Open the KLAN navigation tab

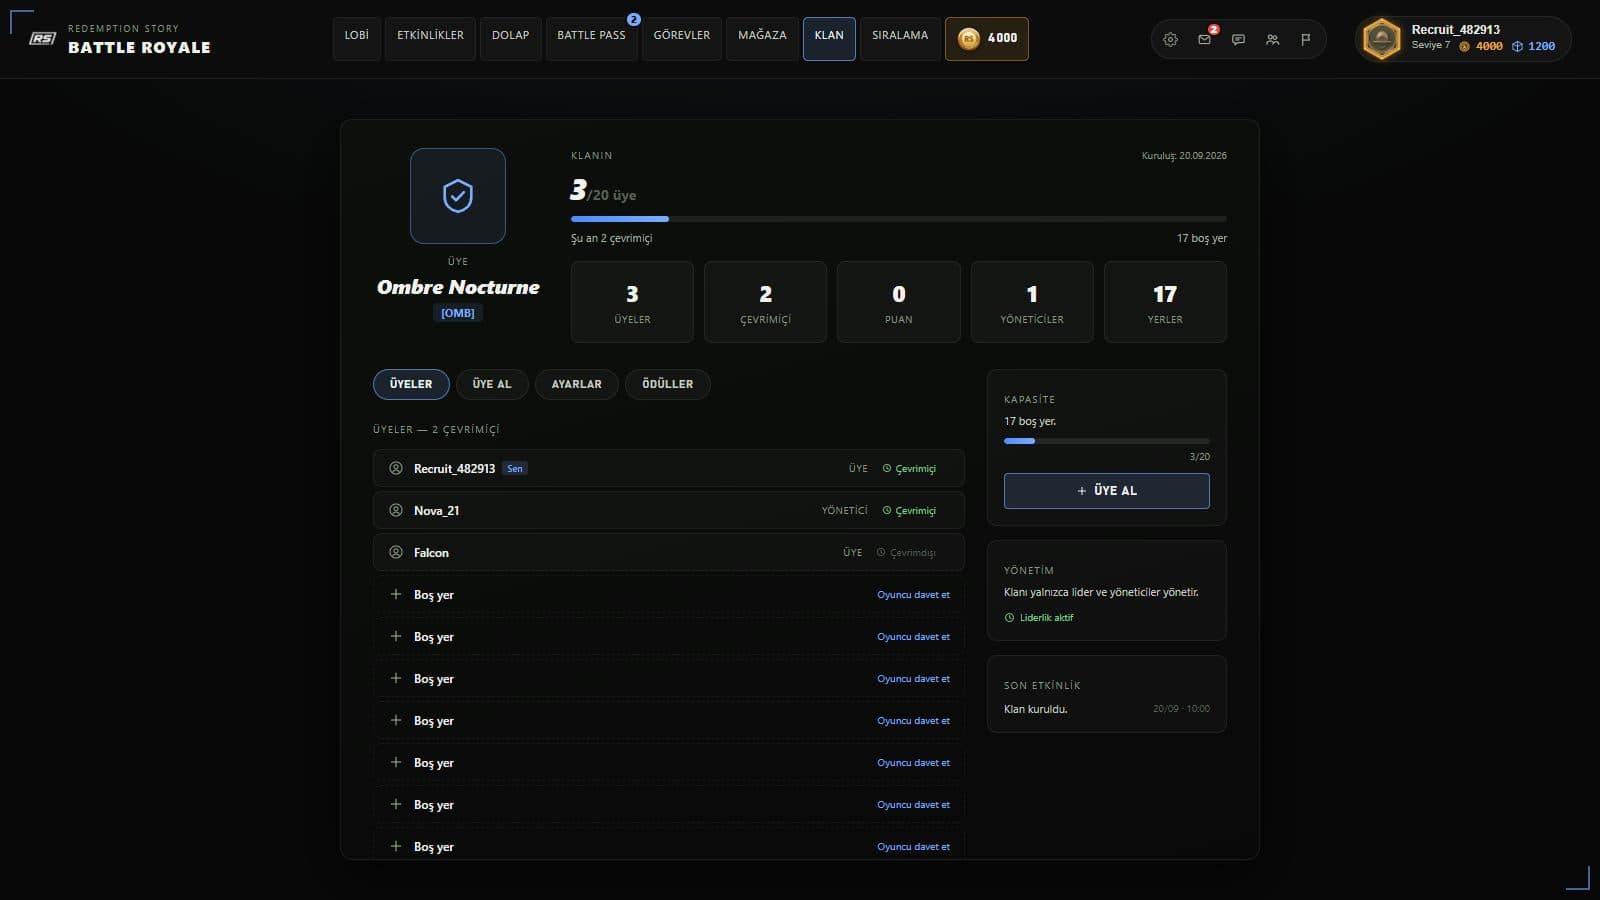[x=829, y=39]
